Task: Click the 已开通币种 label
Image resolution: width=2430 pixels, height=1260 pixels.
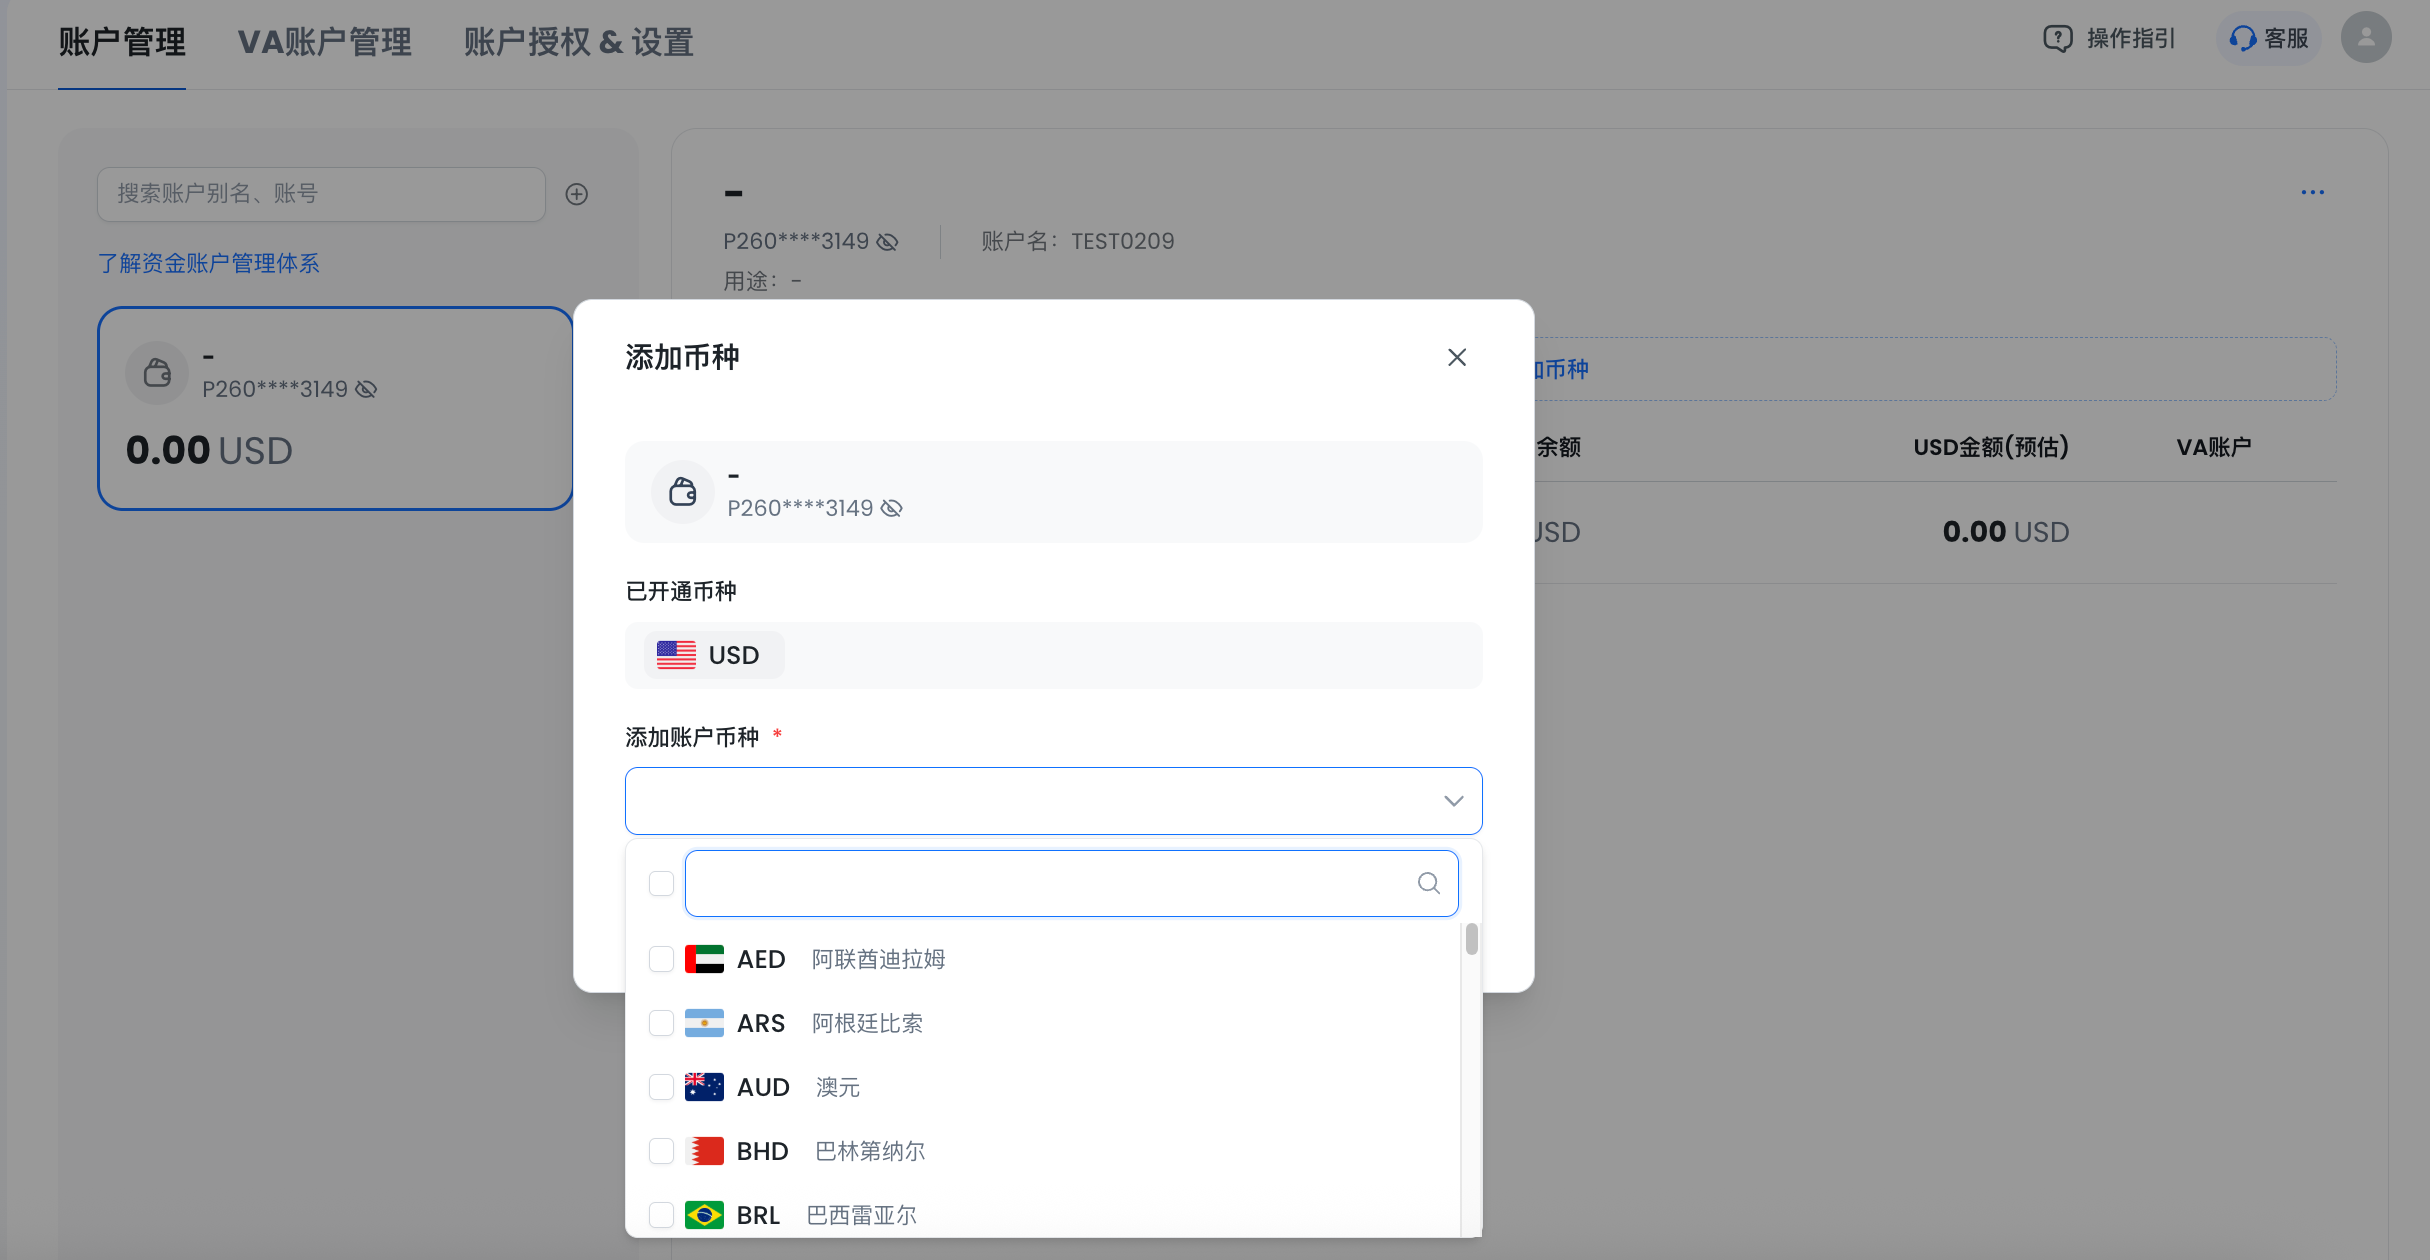Action: pyautogui.click(x=681, y=591)
